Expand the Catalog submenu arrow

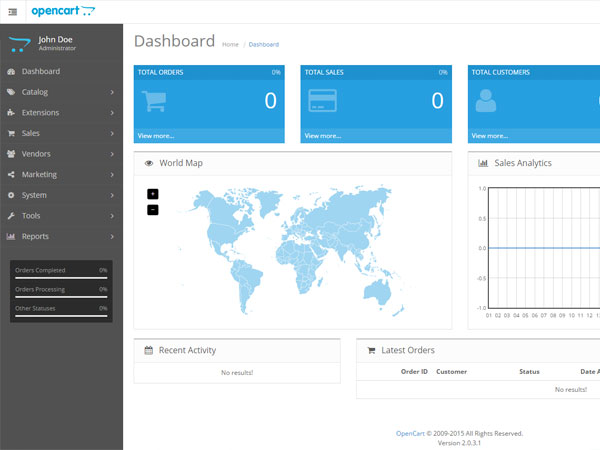112,92
